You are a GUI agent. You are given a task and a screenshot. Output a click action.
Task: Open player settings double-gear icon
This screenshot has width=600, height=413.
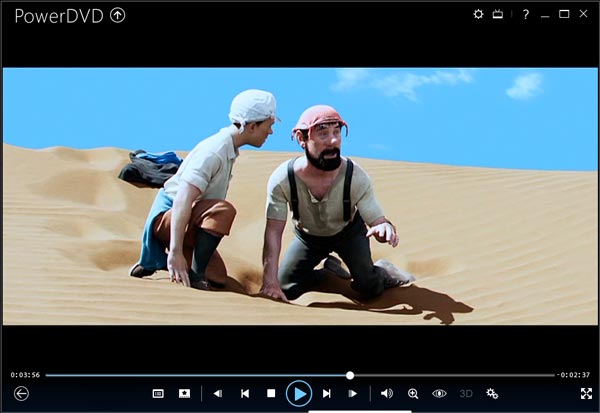point(492,393)
